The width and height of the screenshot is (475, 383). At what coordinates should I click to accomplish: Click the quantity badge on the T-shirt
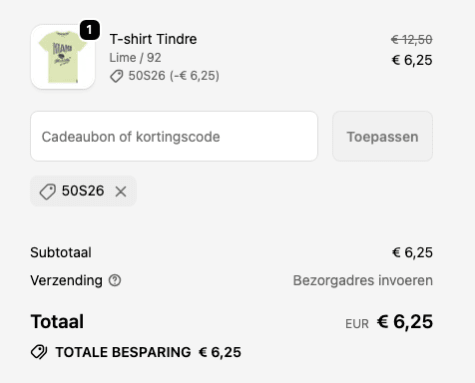pos(89,30)
